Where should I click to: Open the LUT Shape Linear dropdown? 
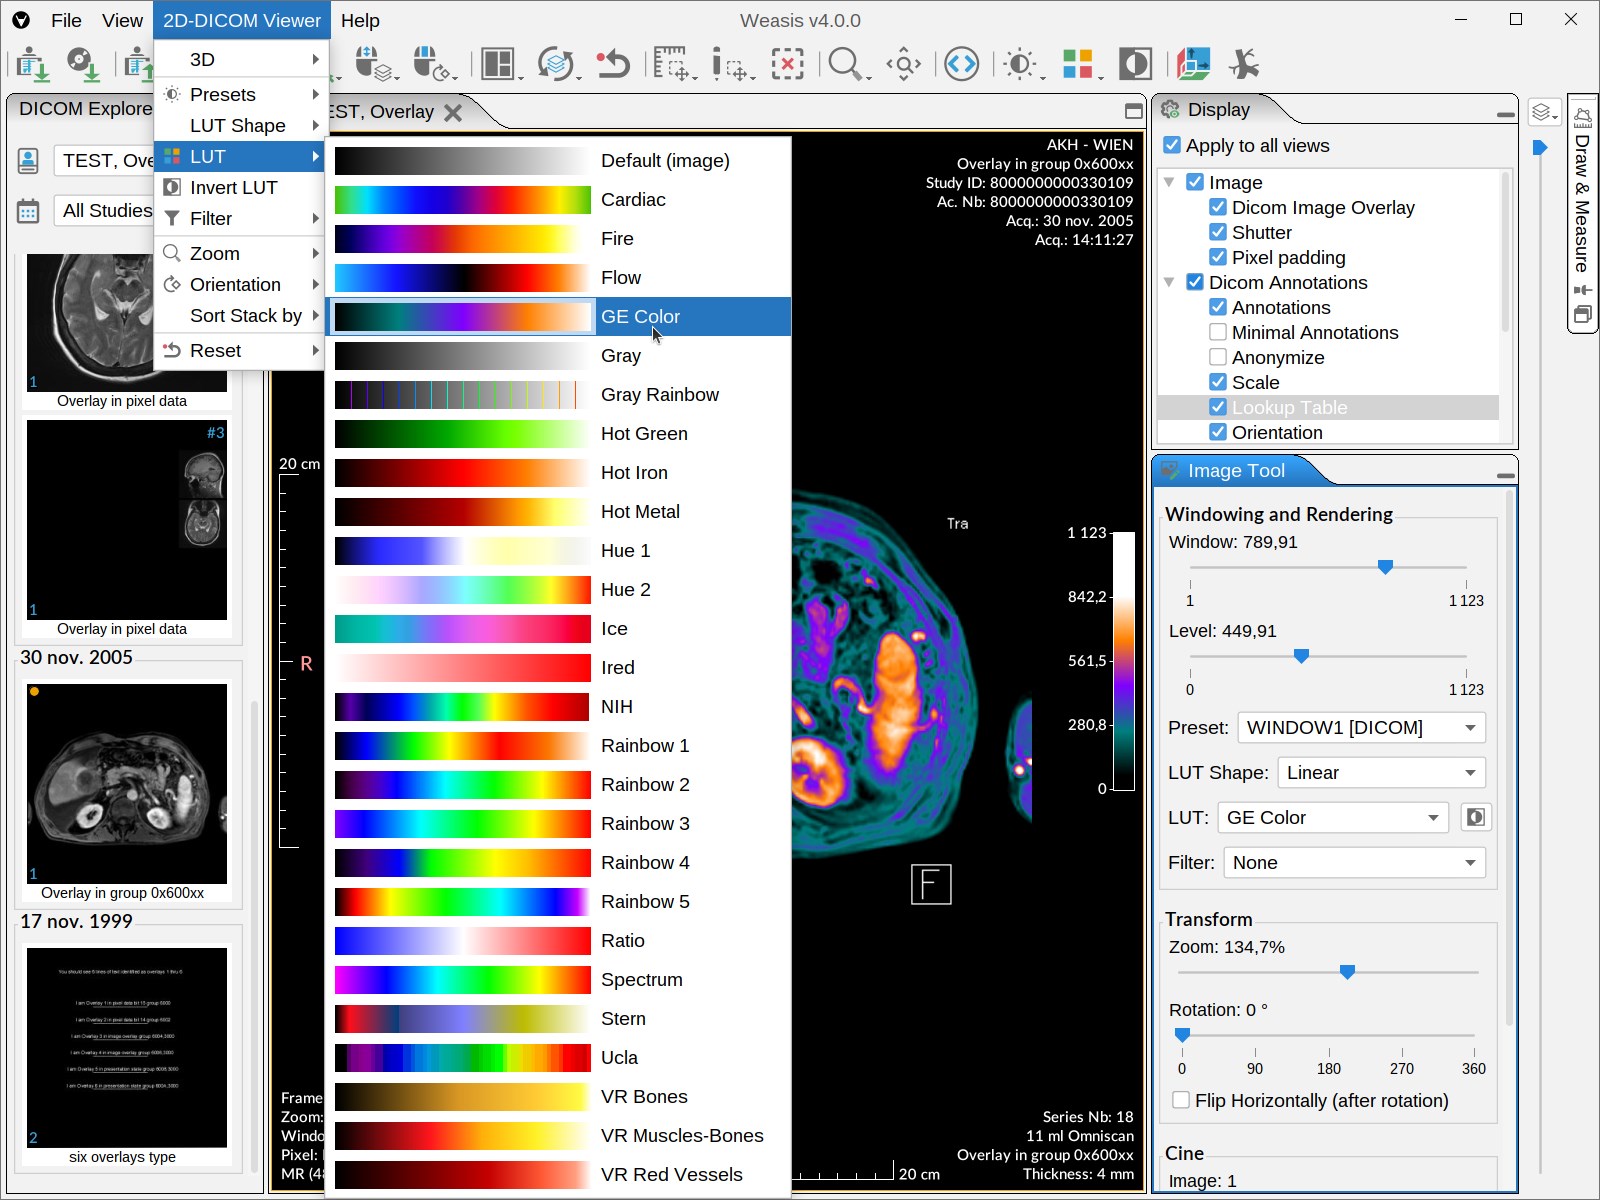coord(1381,772)
